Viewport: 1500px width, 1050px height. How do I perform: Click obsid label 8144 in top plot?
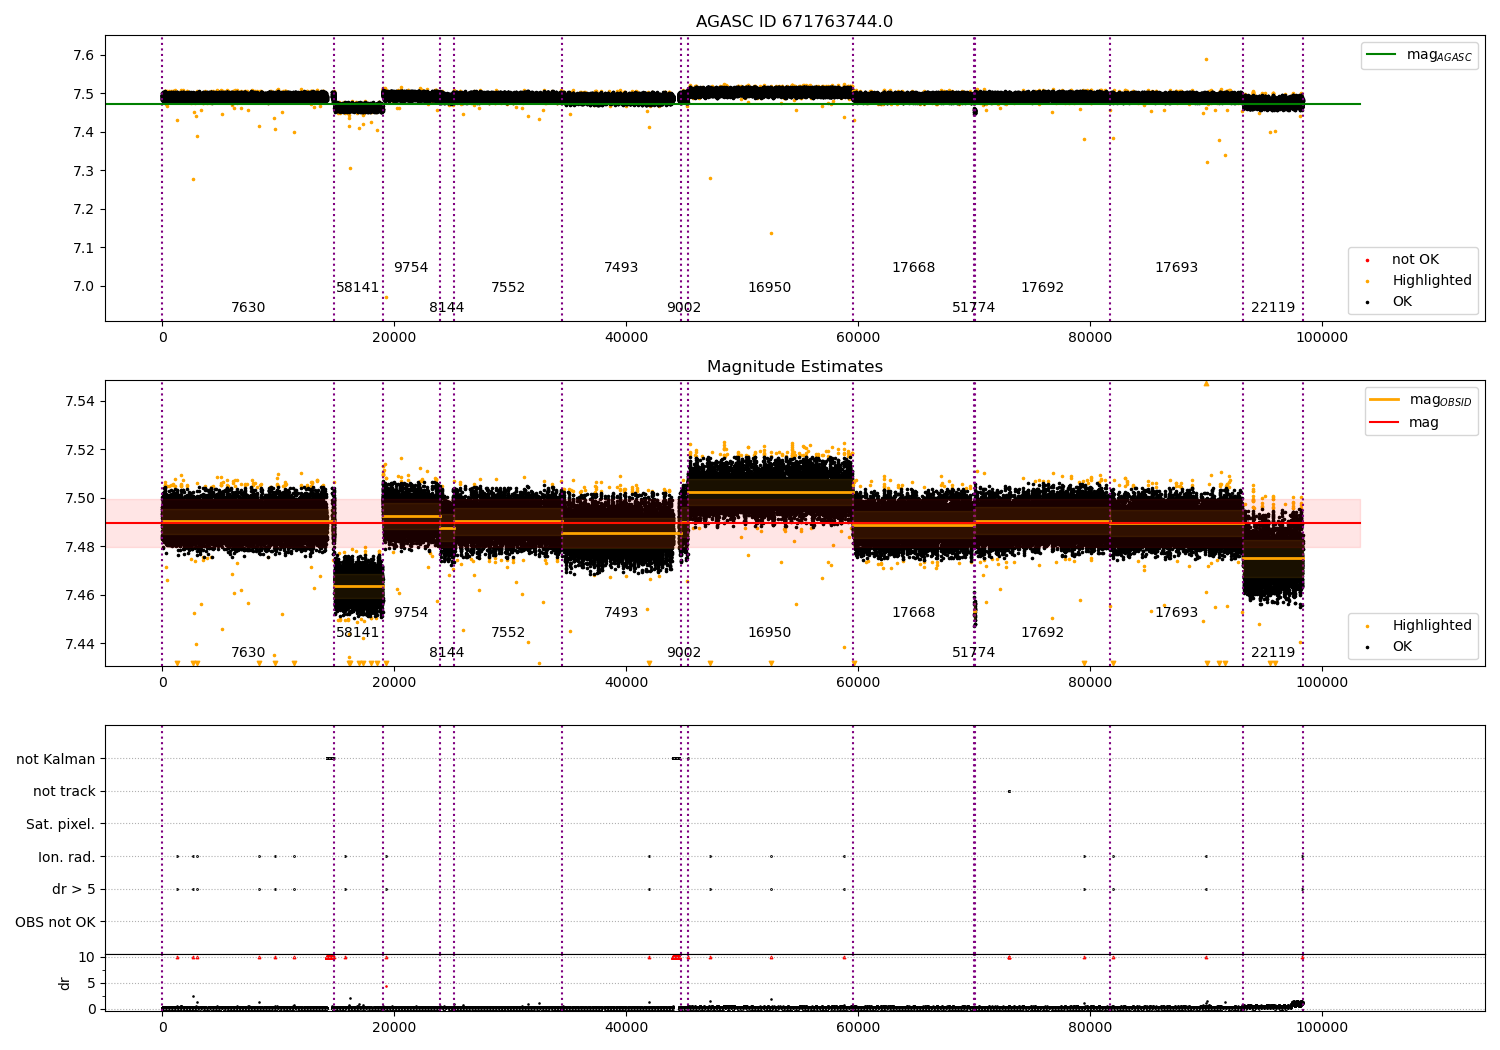pos(447,308)
